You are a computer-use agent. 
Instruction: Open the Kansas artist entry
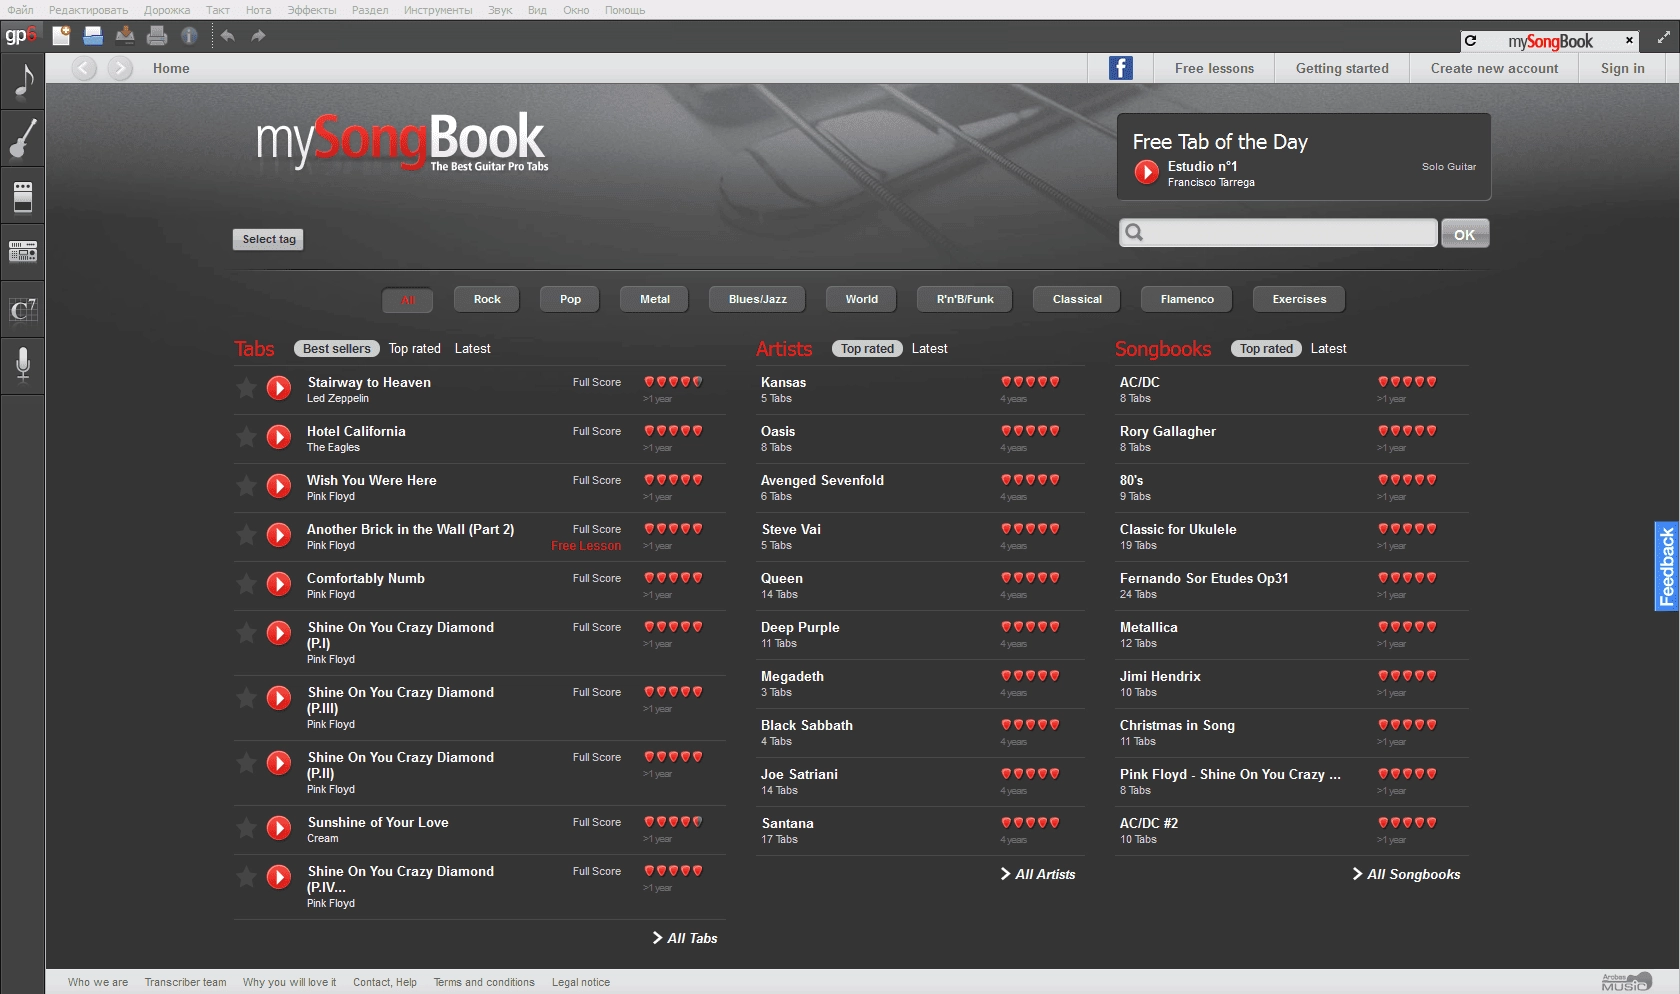click(x=783, y=383)
